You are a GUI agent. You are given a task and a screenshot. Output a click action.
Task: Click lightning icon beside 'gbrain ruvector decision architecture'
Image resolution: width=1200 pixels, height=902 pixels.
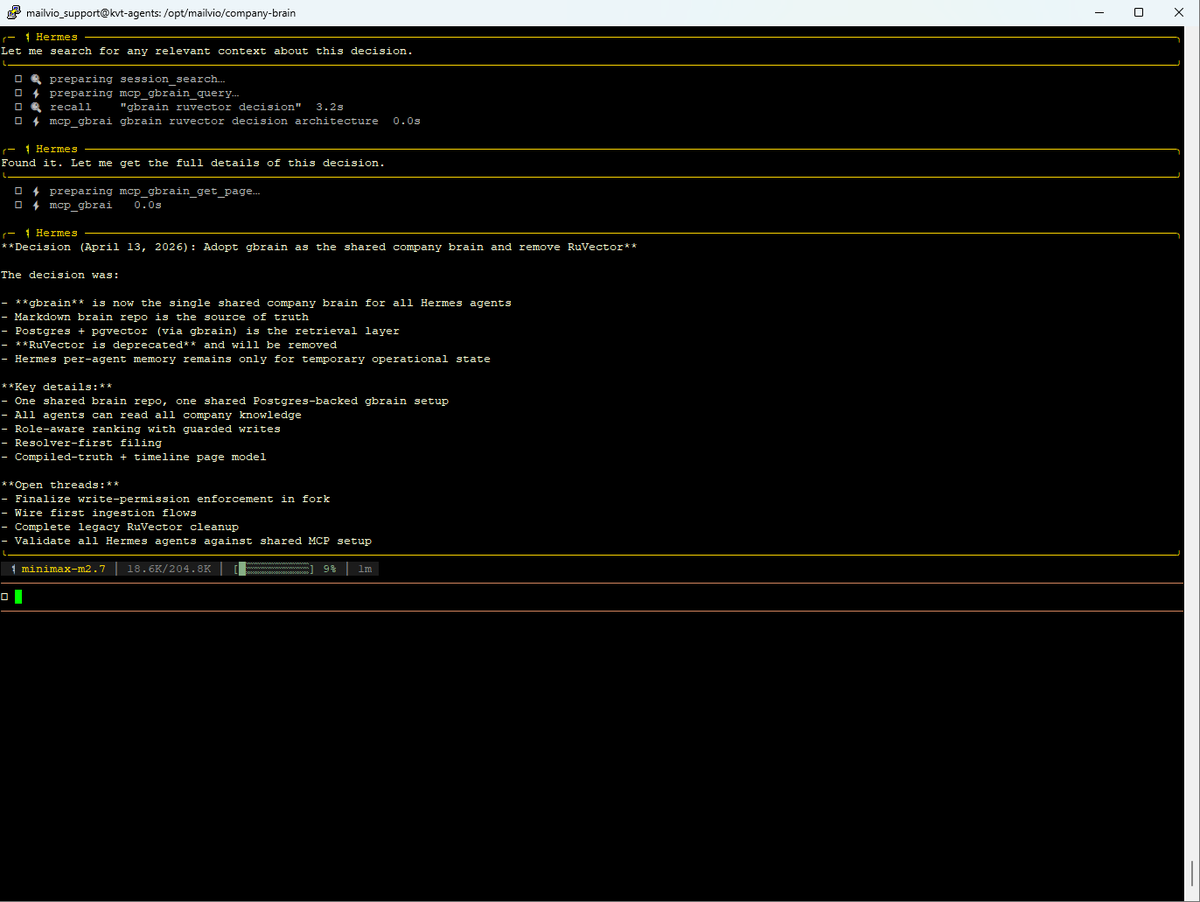[x=35, y=121]
